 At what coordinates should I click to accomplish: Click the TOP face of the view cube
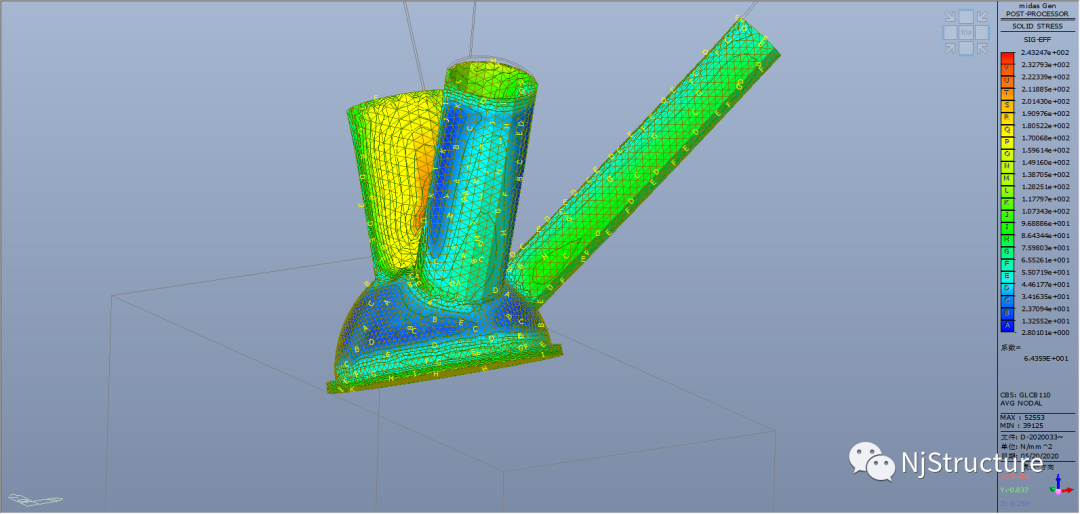[x=966, y=32]
